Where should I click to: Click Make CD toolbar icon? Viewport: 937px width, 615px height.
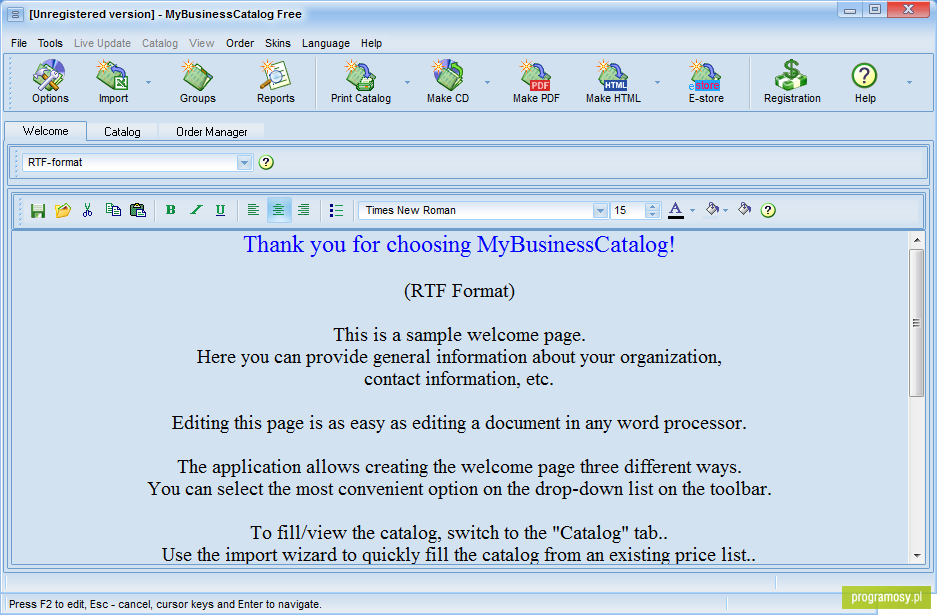[448, 82]
